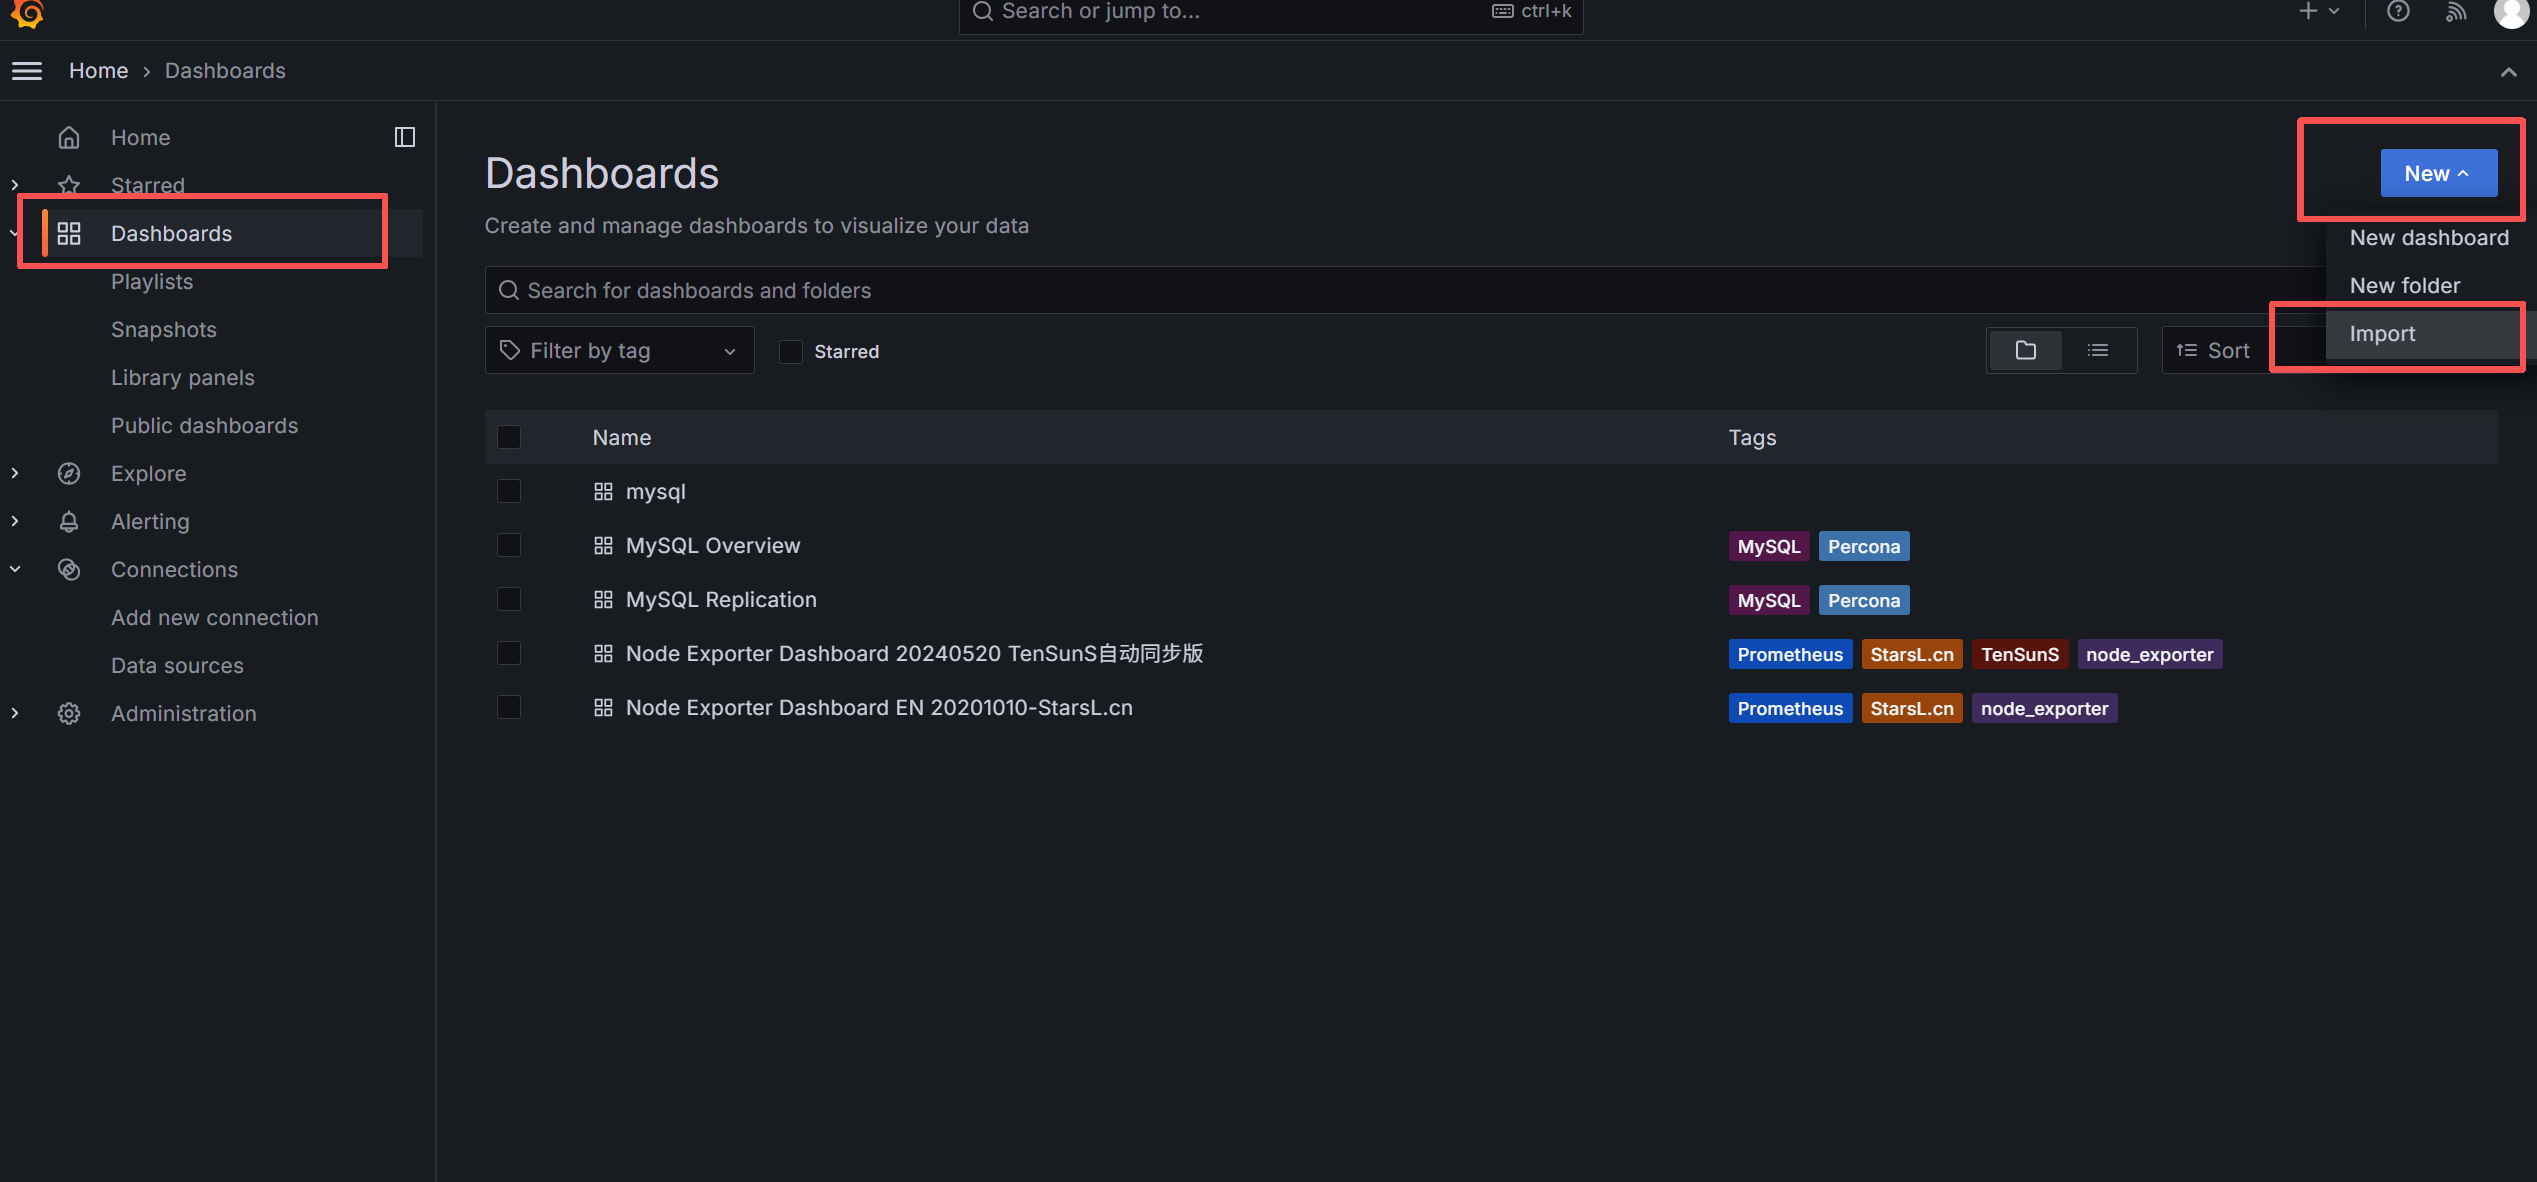
Task: Open the news feed RSS icon
Action: tap(2455, 12)
